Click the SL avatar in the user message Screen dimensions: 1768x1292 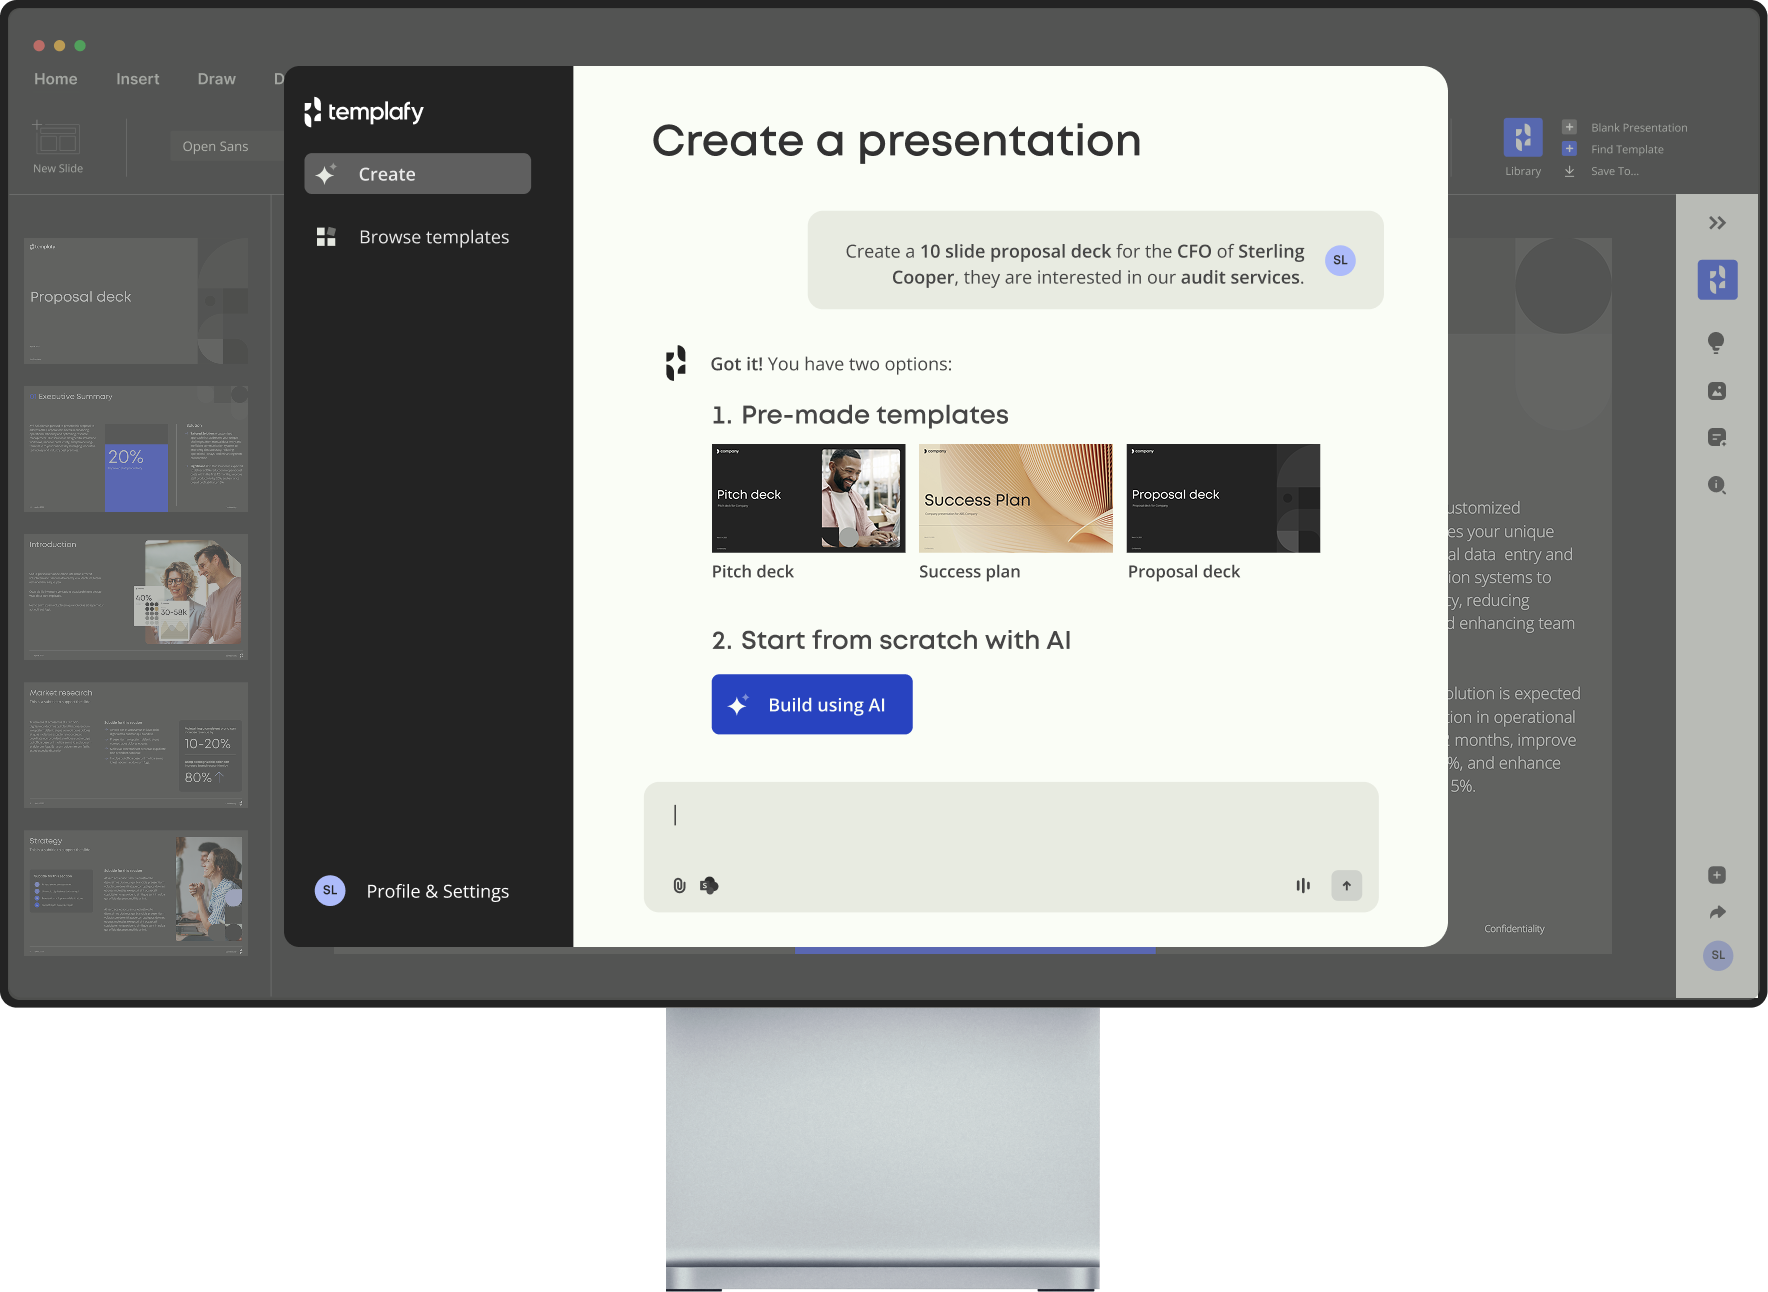pos(1340,260)
